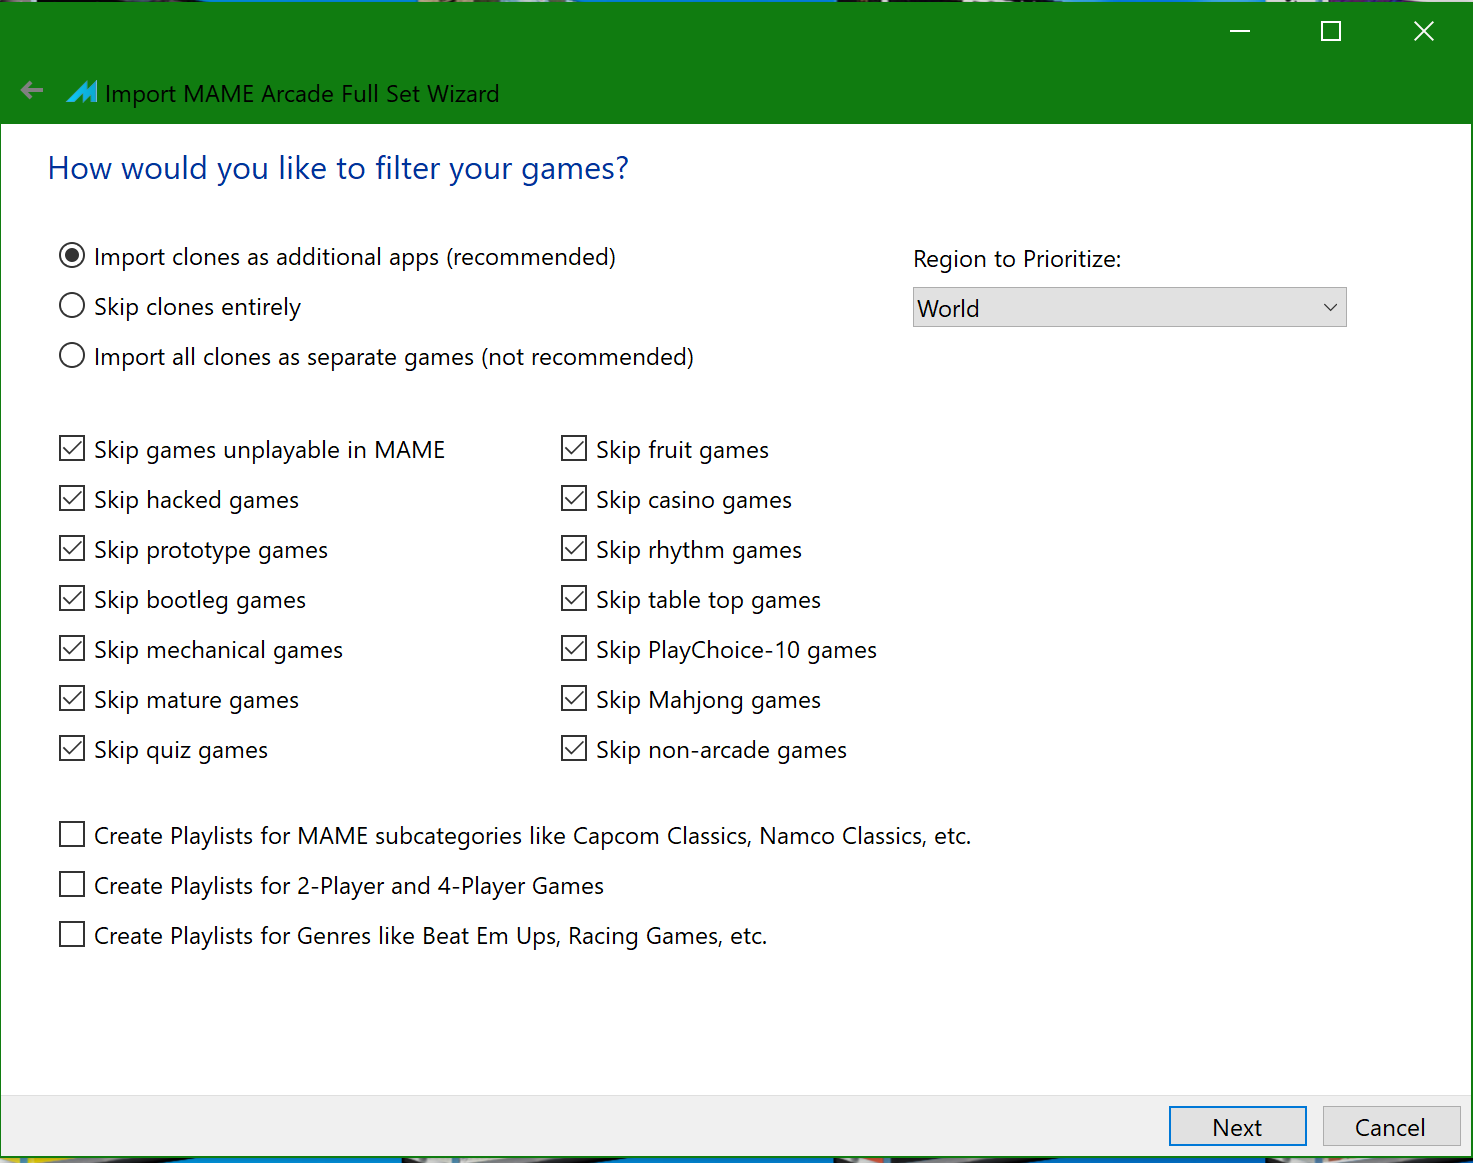Click the 'Import MAME Arcade Full Set Wizard' title
The width and height of the screenshot is (1473, 1163).
click(302, 94)
